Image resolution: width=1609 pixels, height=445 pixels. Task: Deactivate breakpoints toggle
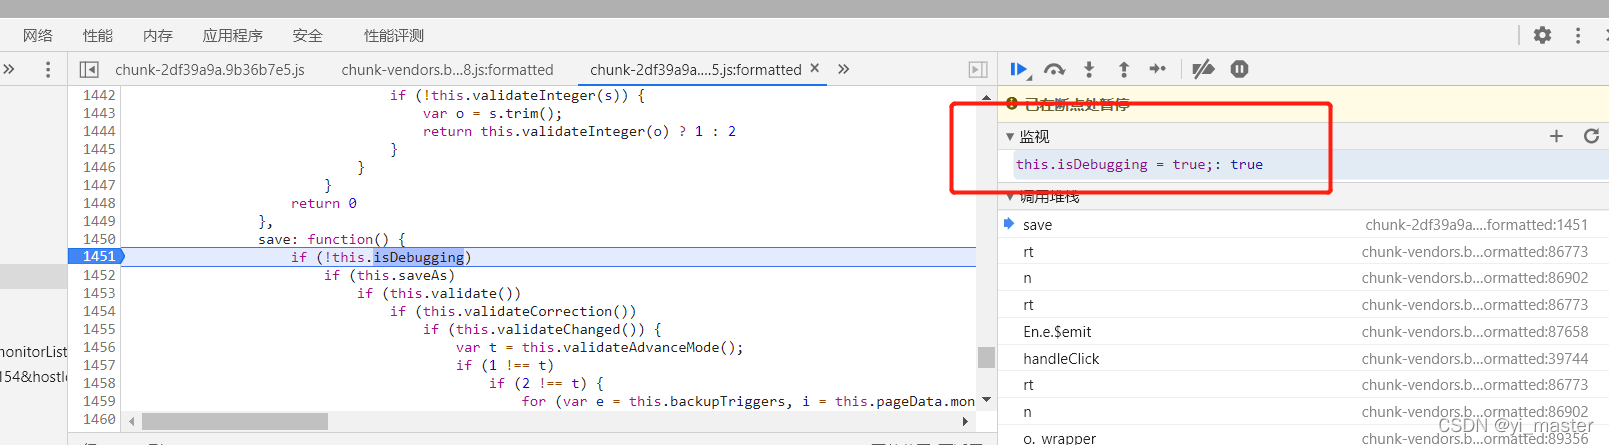coord(1203,69)
